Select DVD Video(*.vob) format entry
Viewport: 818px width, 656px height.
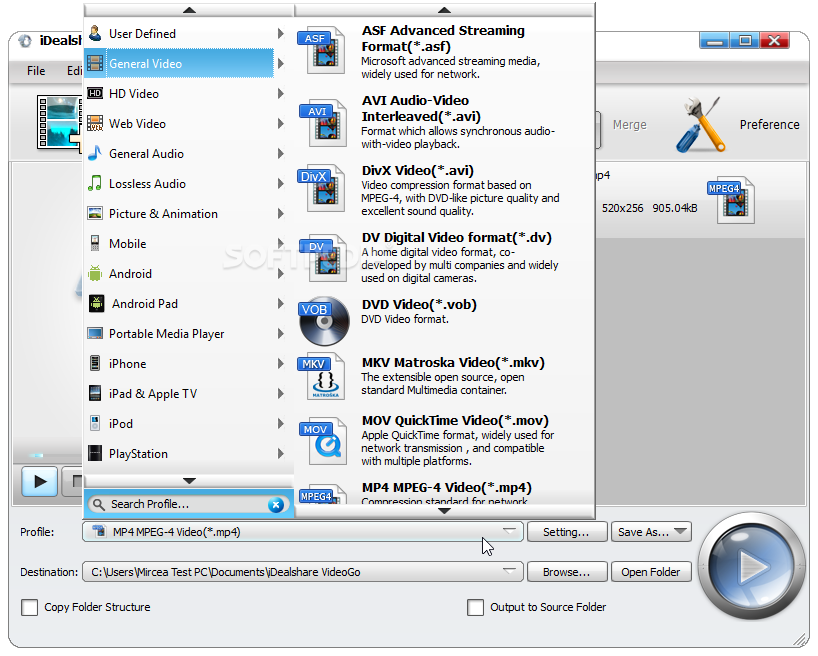point(444,320)
